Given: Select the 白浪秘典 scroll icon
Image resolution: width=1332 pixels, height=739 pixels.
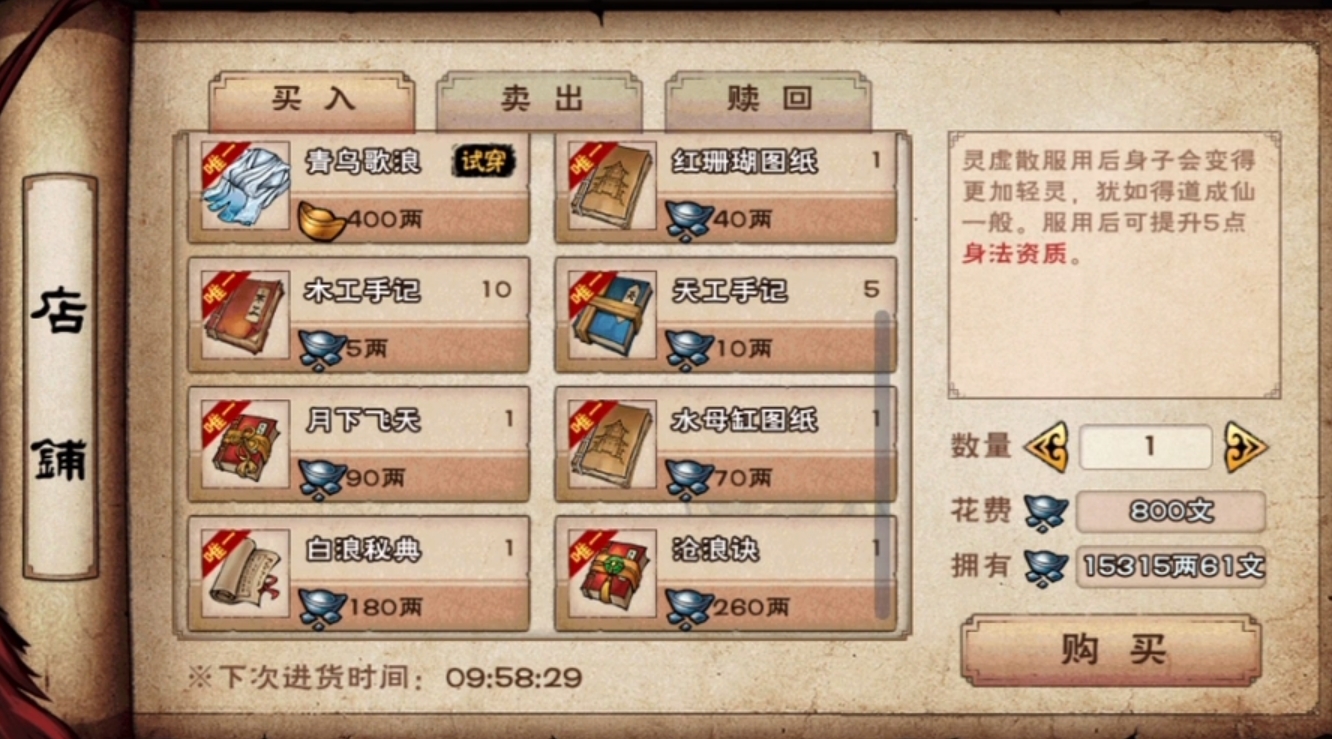Looking at the screenshot, I should click(x=246, y=573).
